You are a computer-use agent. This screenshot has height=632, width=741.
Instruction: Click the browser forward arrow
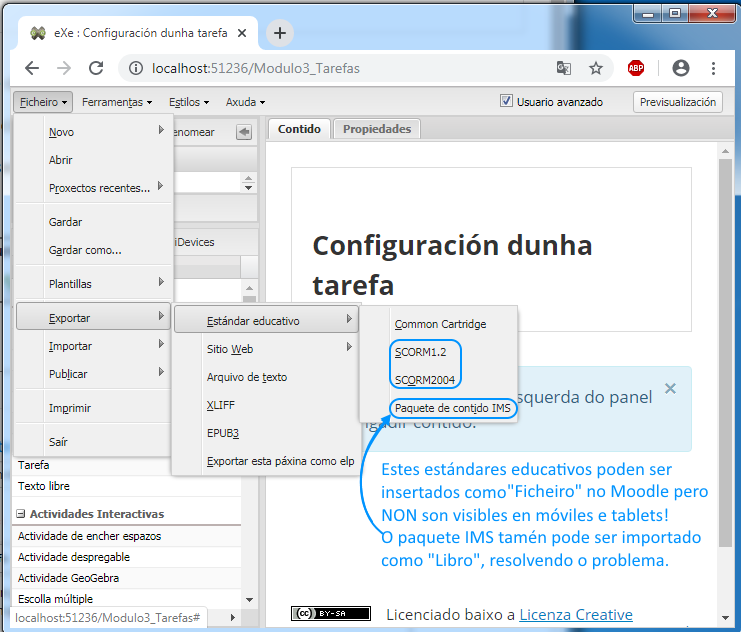(x=64, y=69)
